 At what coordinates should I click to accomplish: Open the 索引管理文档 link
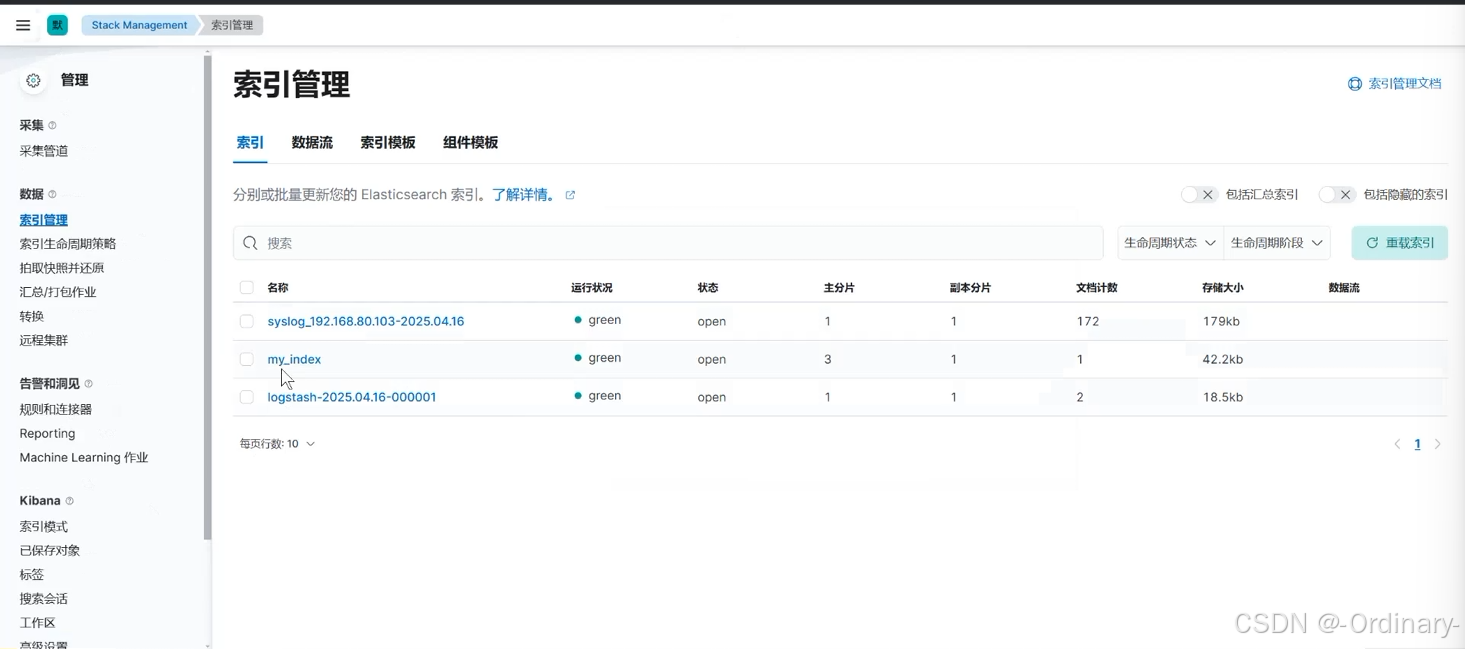coord(1405,84)
